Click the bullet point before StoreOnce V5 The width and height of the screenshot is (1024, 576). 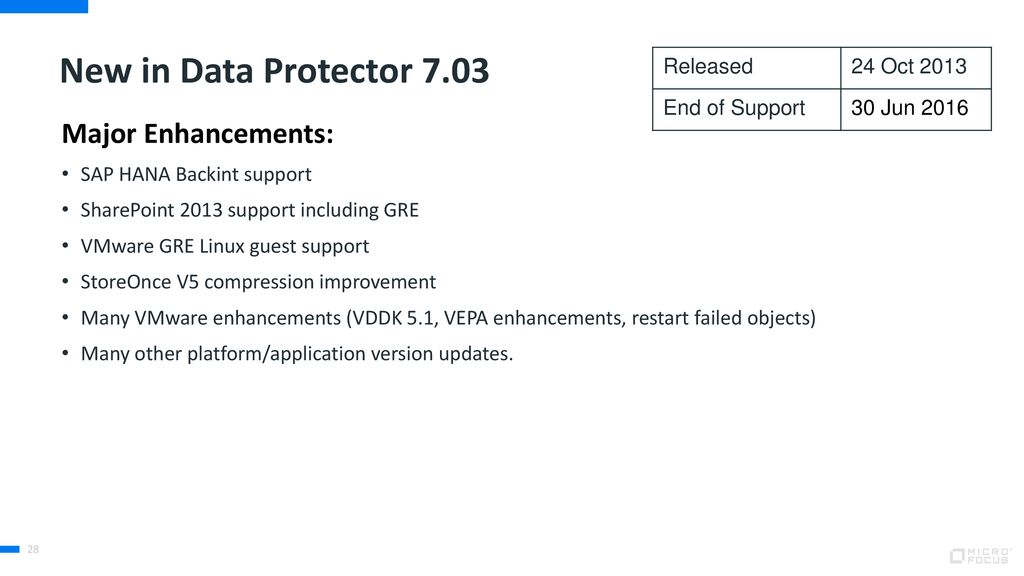[x=65, y=282]
